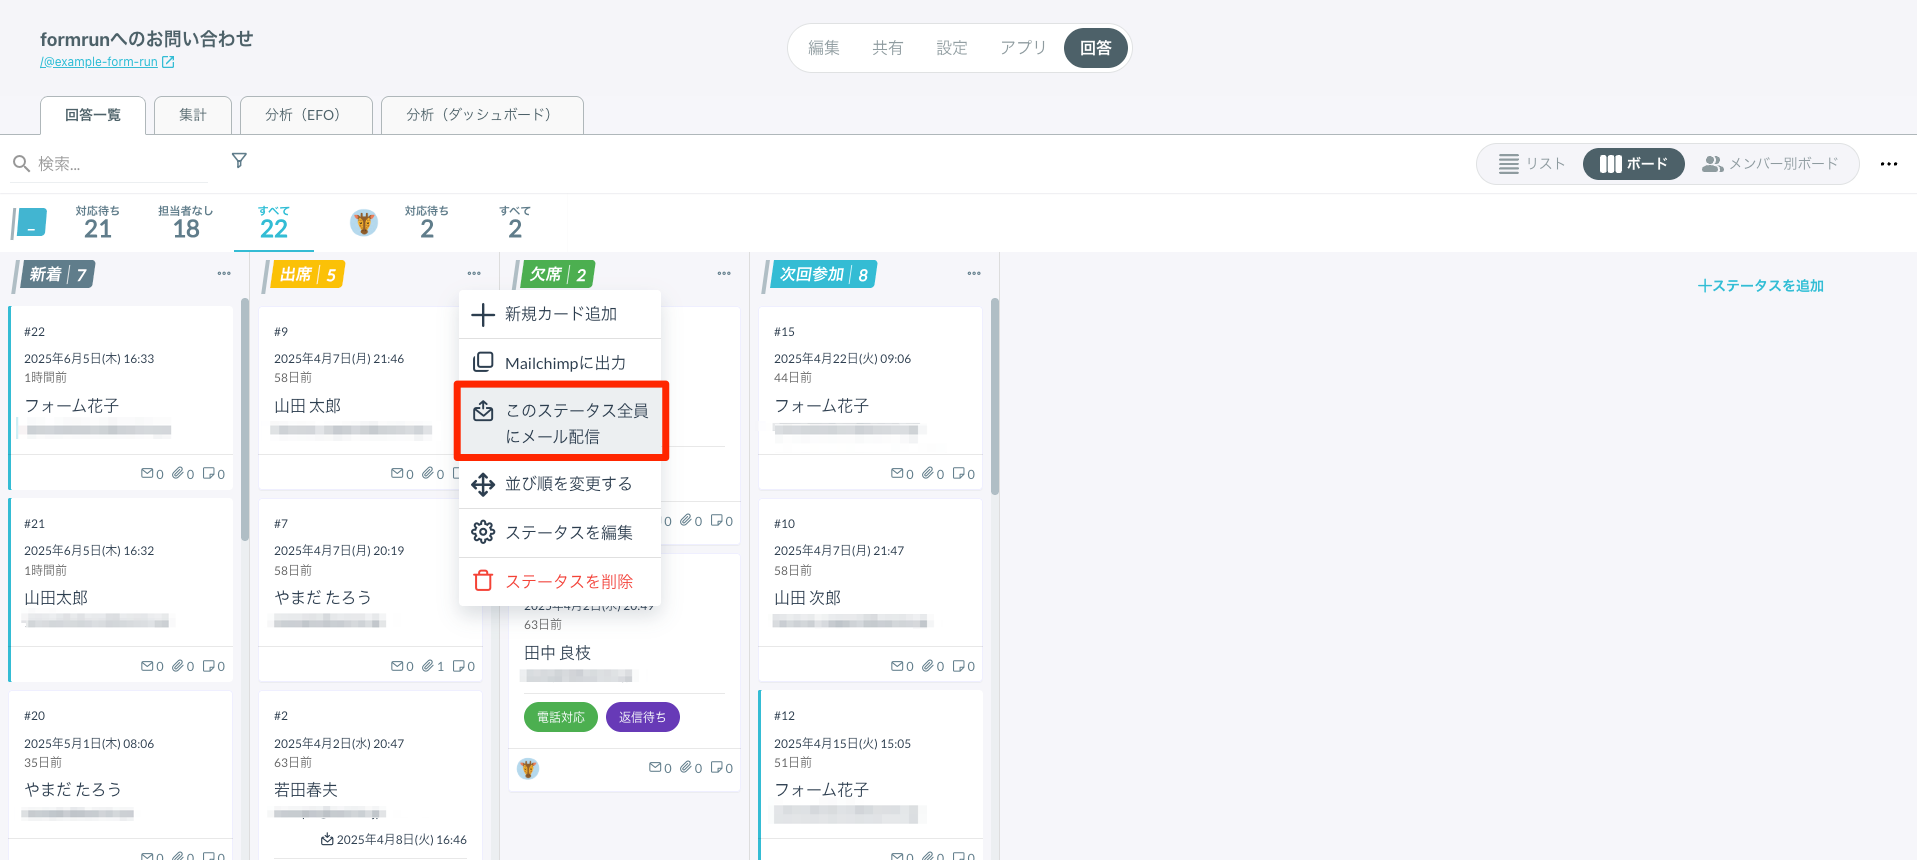The width and height of the screenshot is (1917, 860).
Task: Click the 次回参加 column scrollbar
Action: [995, 397]
